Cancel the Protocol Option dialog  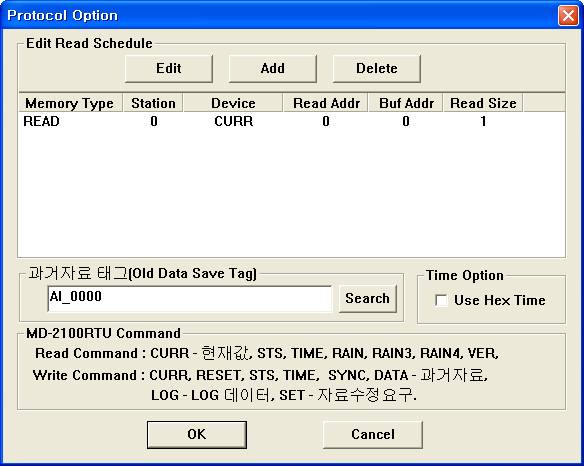pos(373,434)
